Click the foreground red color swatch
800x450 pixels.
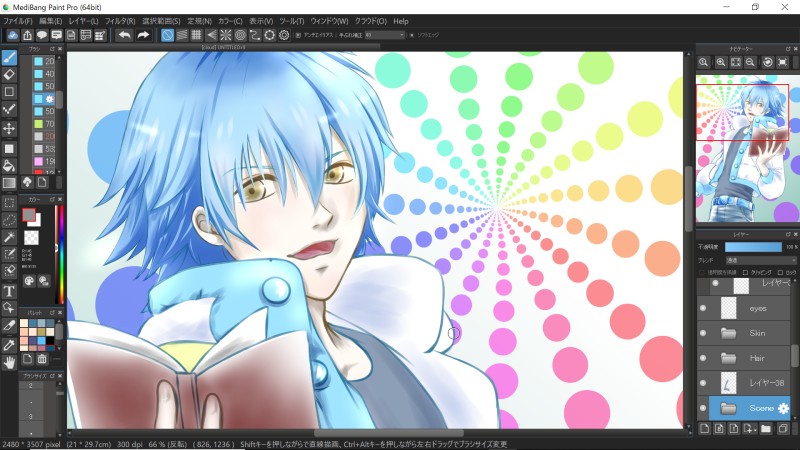[x=29, y=215]
